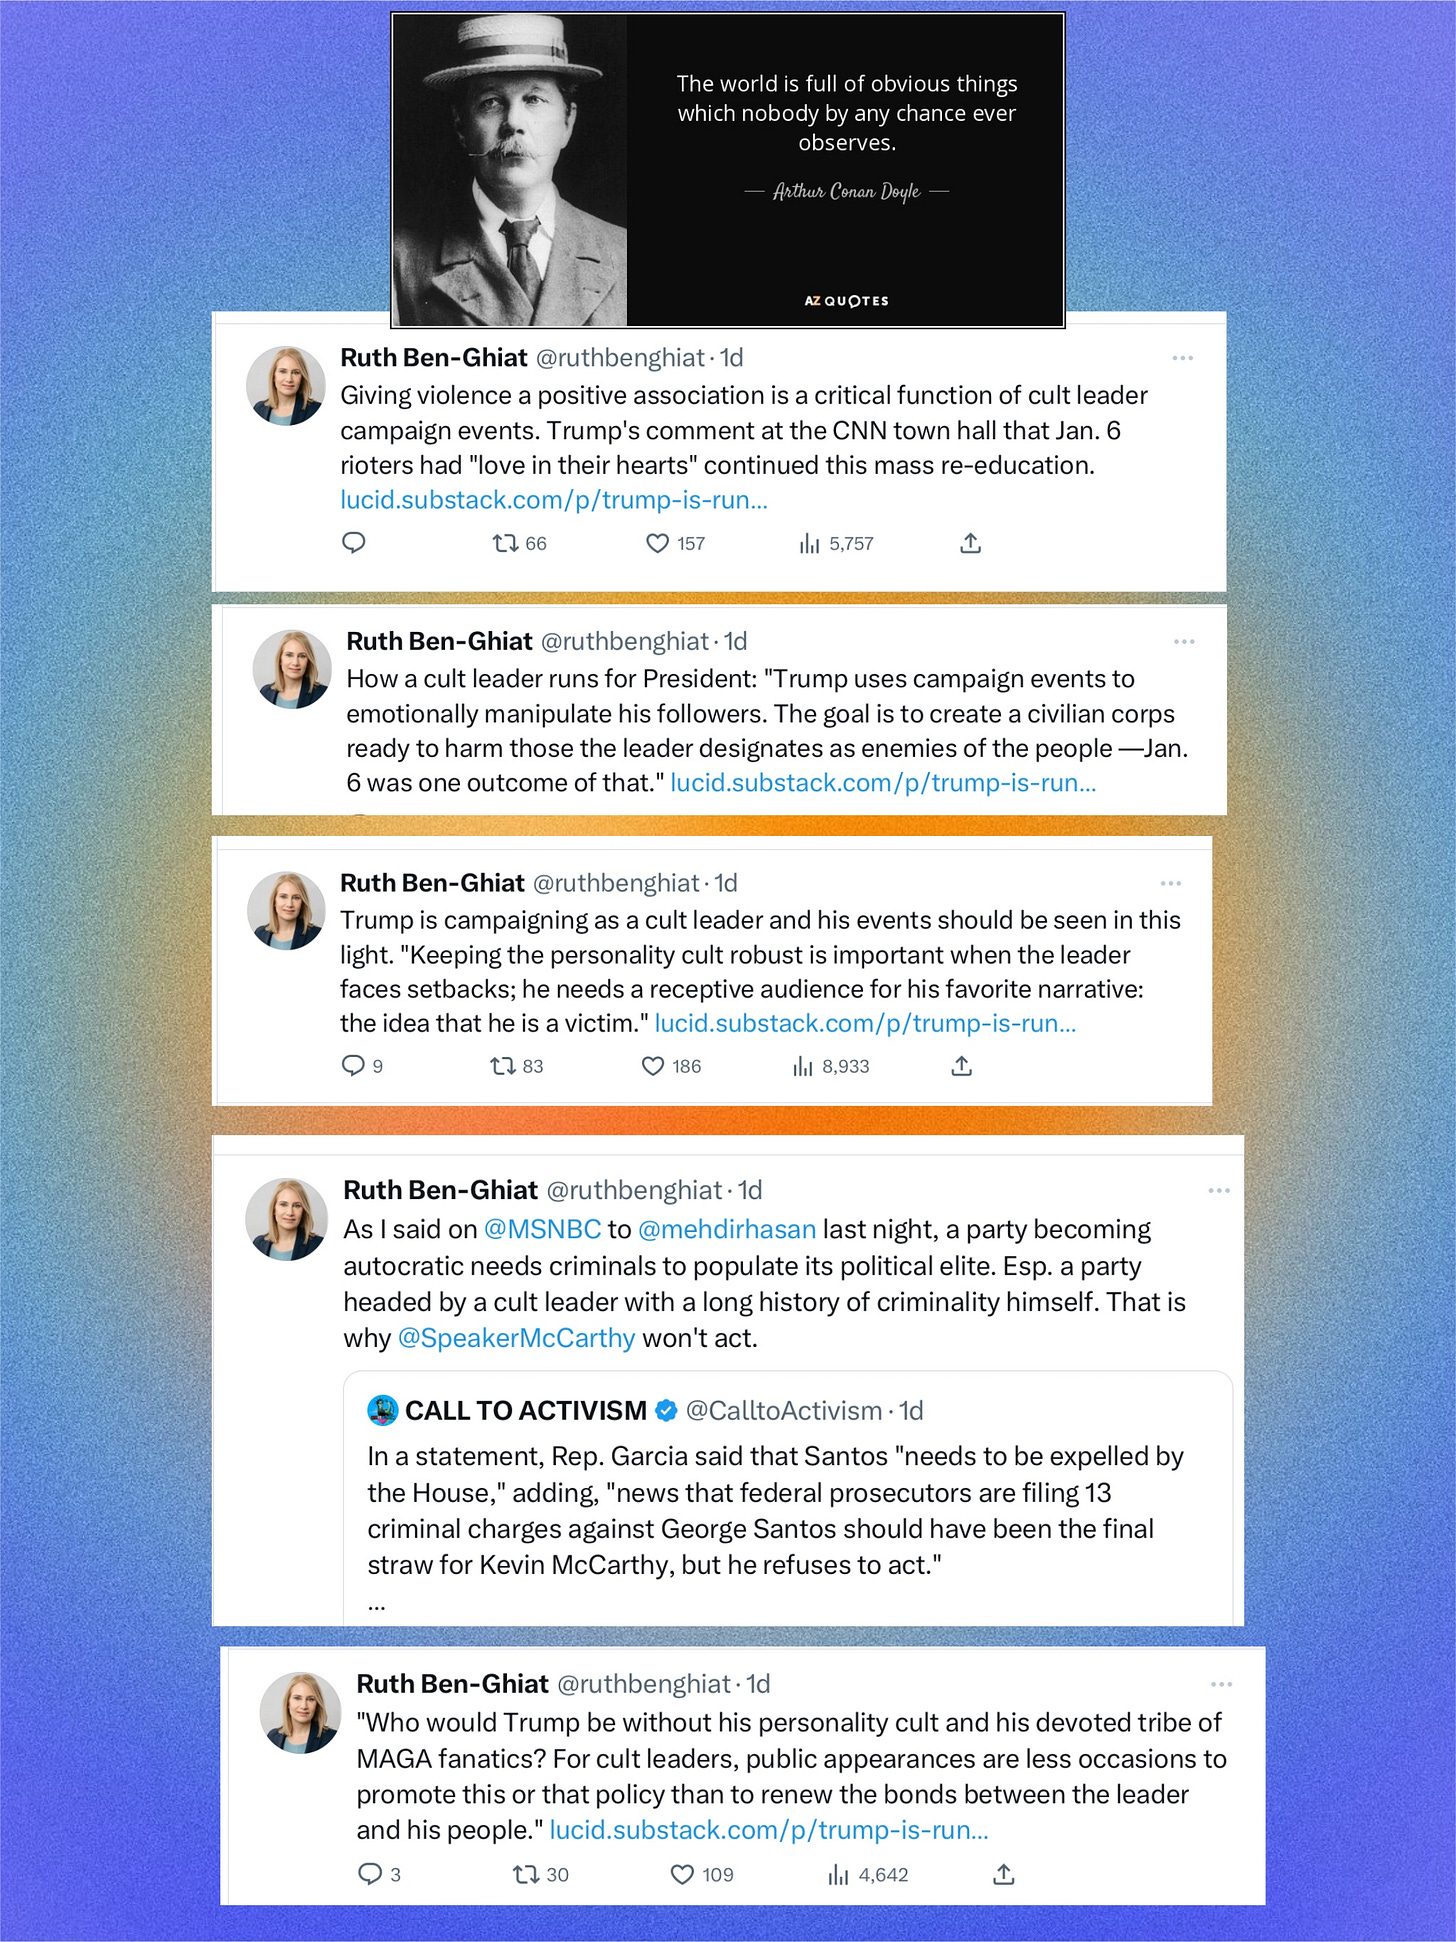The width and height of the screenshot is (1456, 1942).
Task: Open the quoted CALL TO ACTIVISM tweet
Action: (x=788, y=1498)
